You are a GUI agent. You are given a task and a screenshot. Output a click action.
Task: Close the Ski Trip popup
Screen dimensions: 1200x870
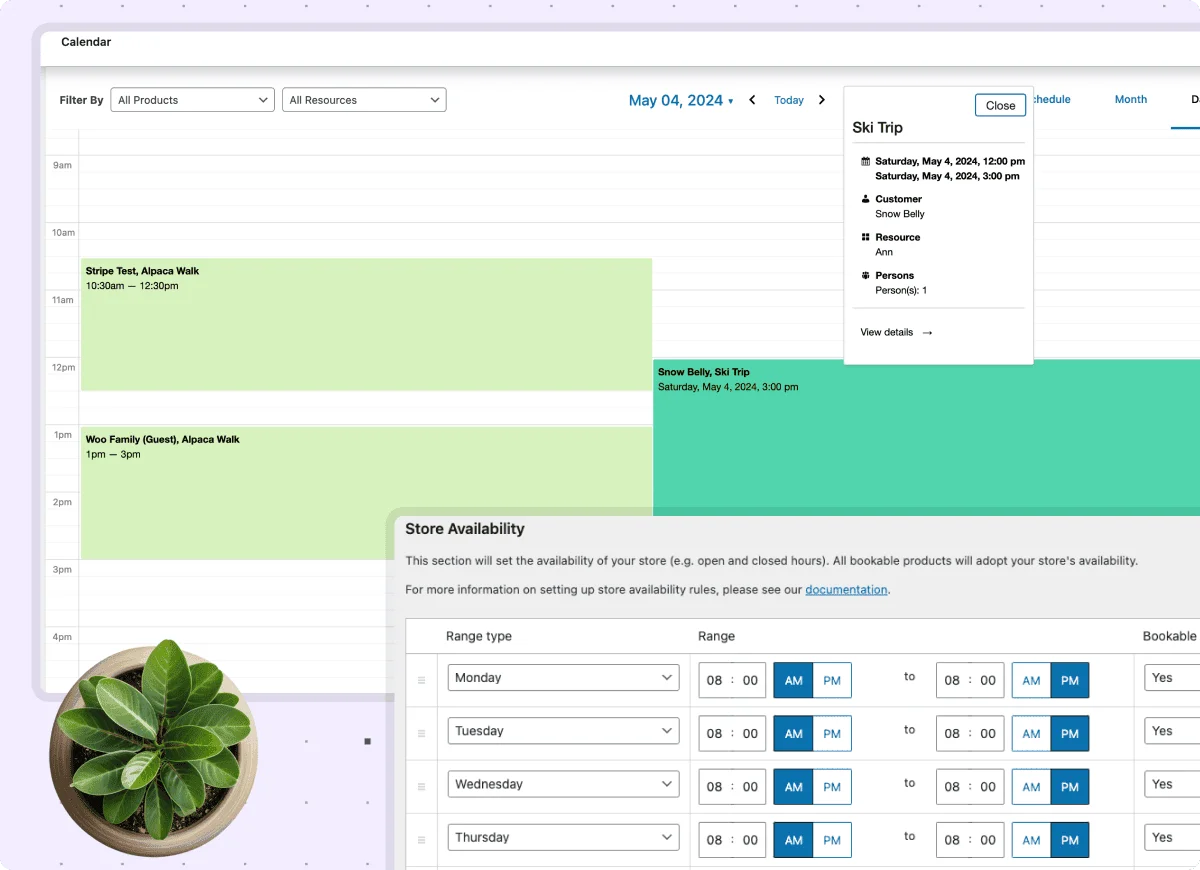pyautogui.click(x=1000, y=105)
